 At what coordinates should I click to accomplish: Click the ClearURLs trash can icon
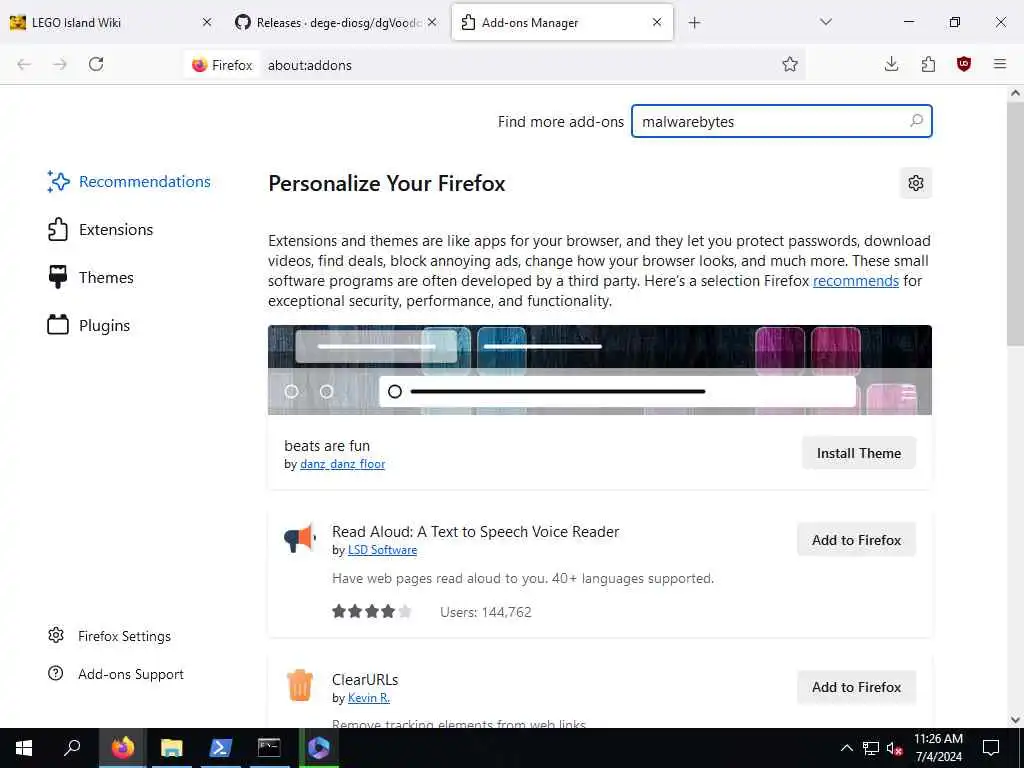click(x=300, y=686)
